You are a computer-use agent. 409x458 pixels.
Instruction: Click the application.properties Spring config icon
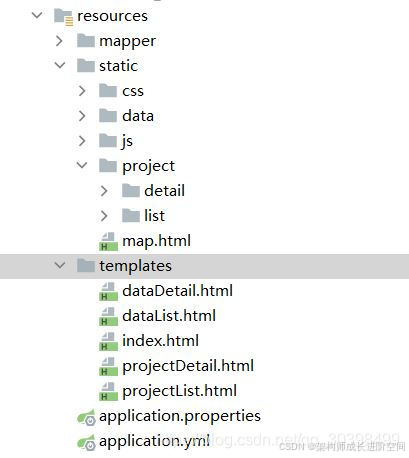click(x=86, y=418)
